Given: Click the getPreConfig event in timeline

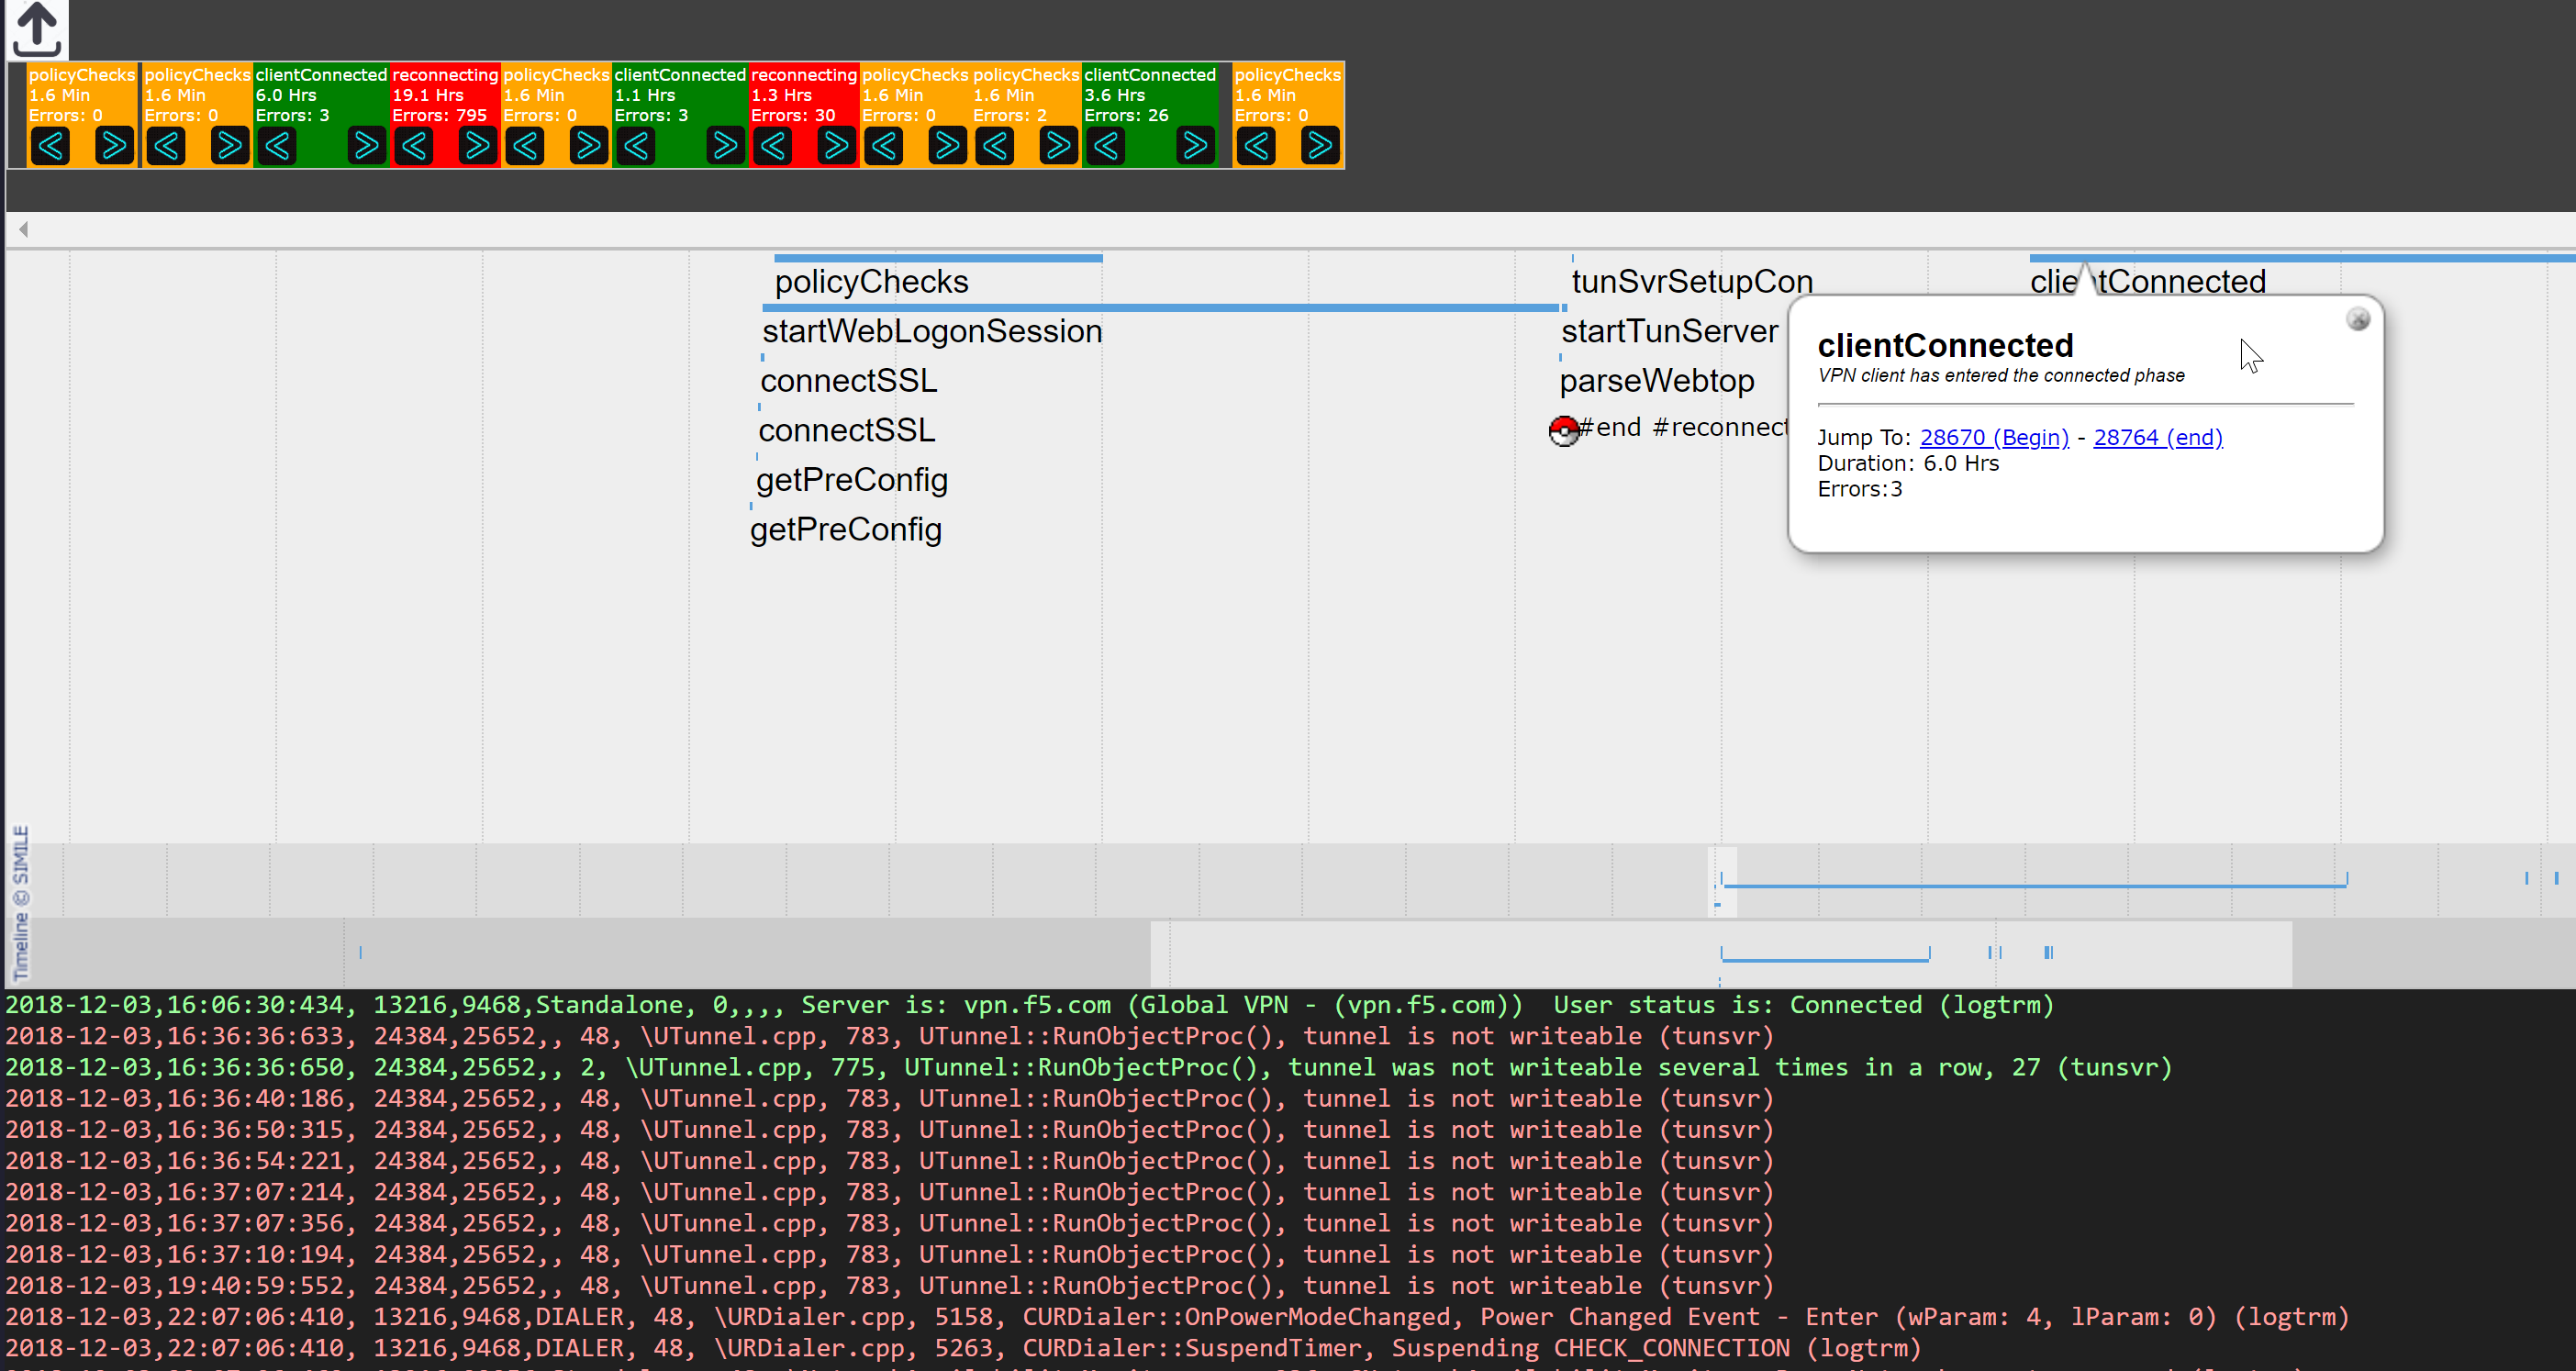Looking at the screenshot, I should (851, 480).
